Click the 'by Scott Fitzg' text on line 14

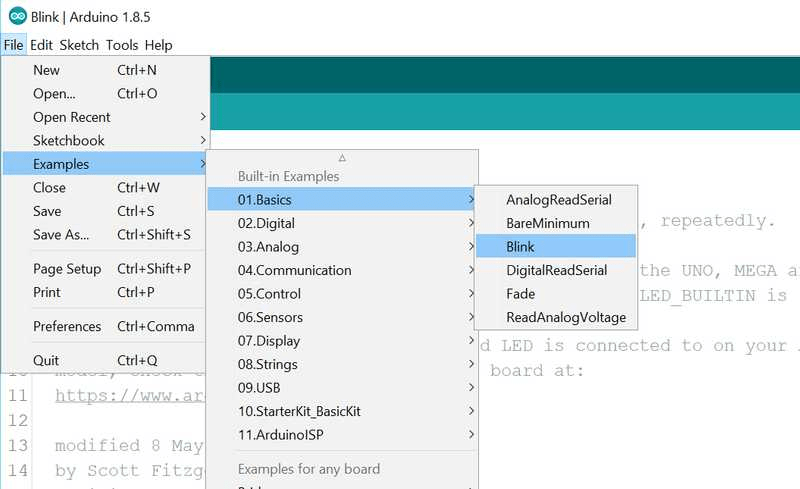(x=130, y=471)
